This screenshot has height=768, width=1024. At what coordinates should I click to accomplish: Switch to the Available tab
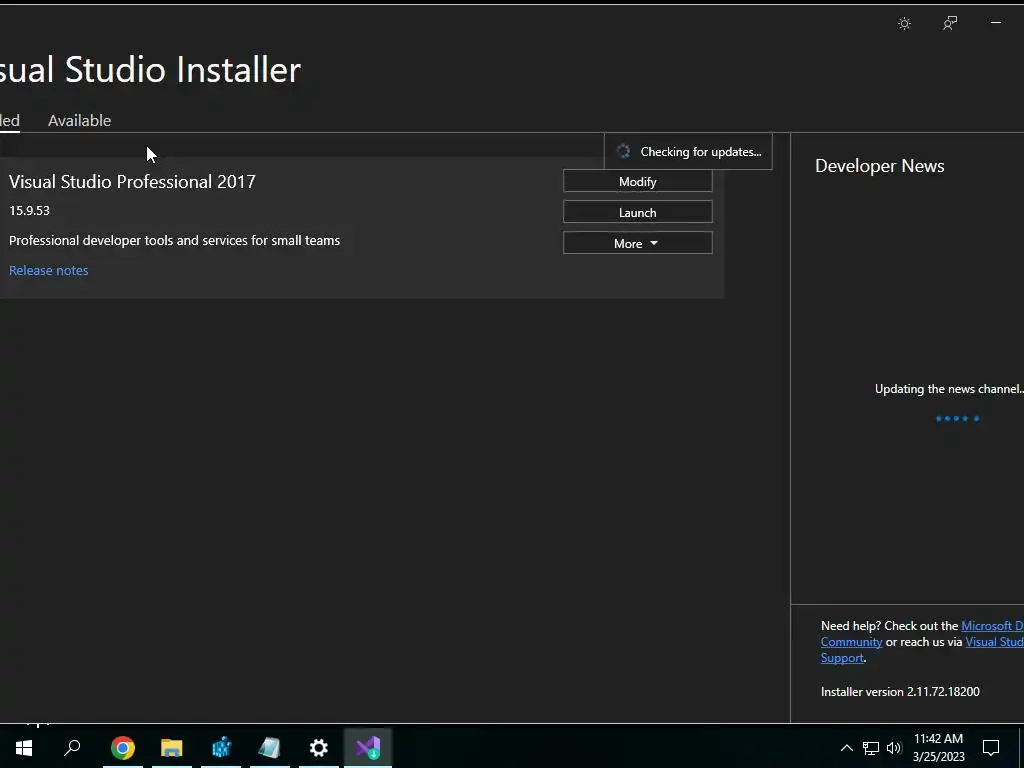80,121
